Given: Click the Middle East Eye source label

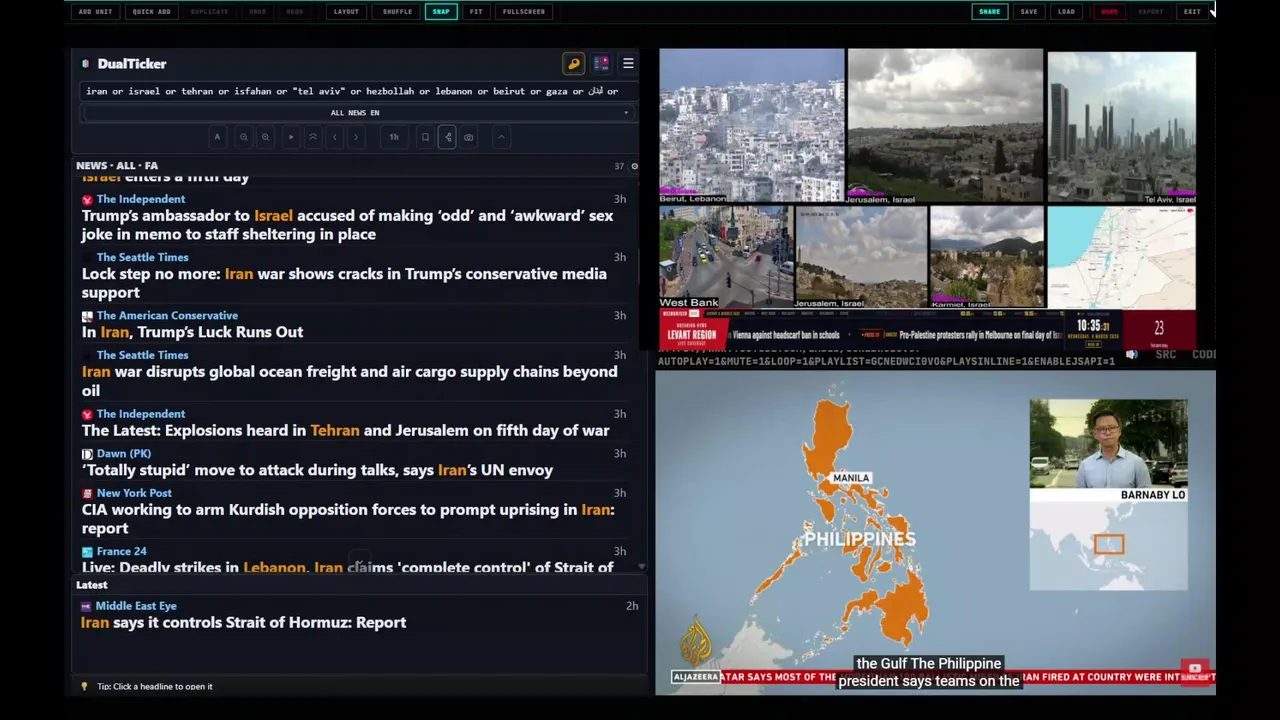Looking at the screenshot, I should click(135, 606).
